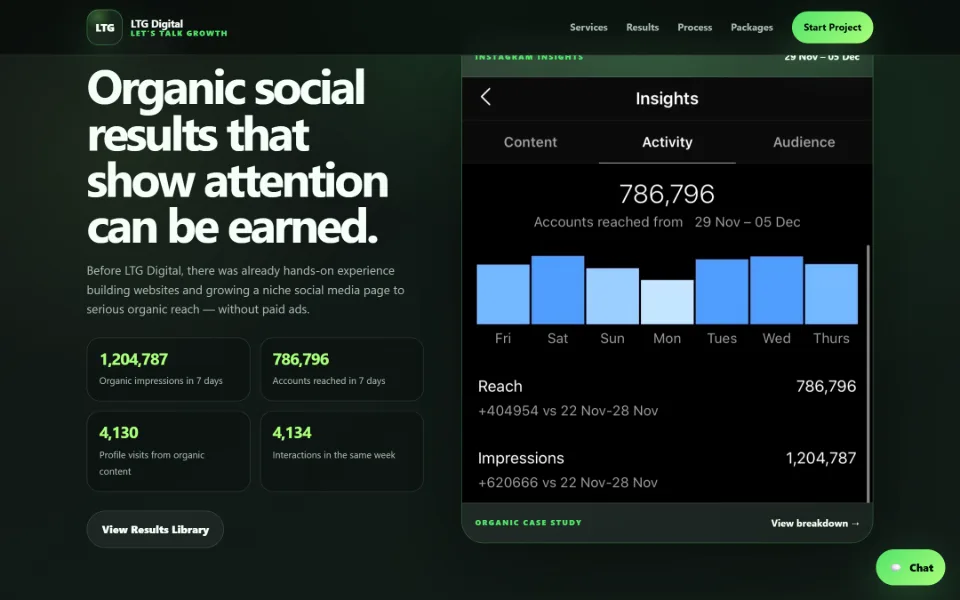Click the 'Organic social results' headline
This screenshot has height=600, width=960.
(x=239, y=156)
